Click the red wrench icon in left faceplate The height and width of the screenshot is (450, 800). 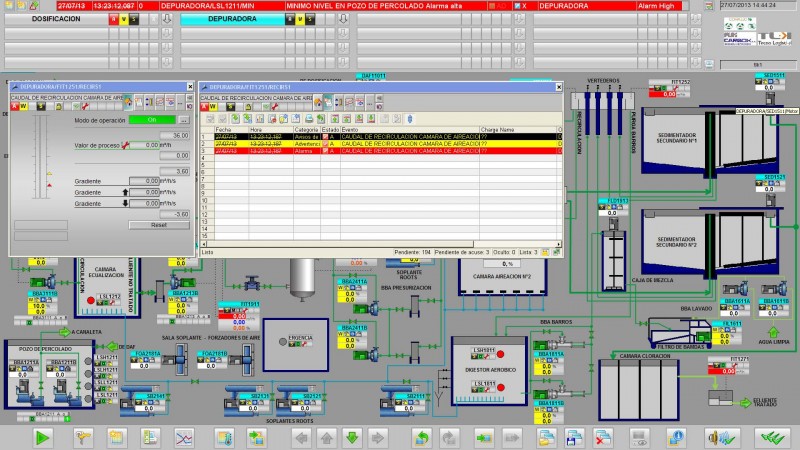[85, 106]
